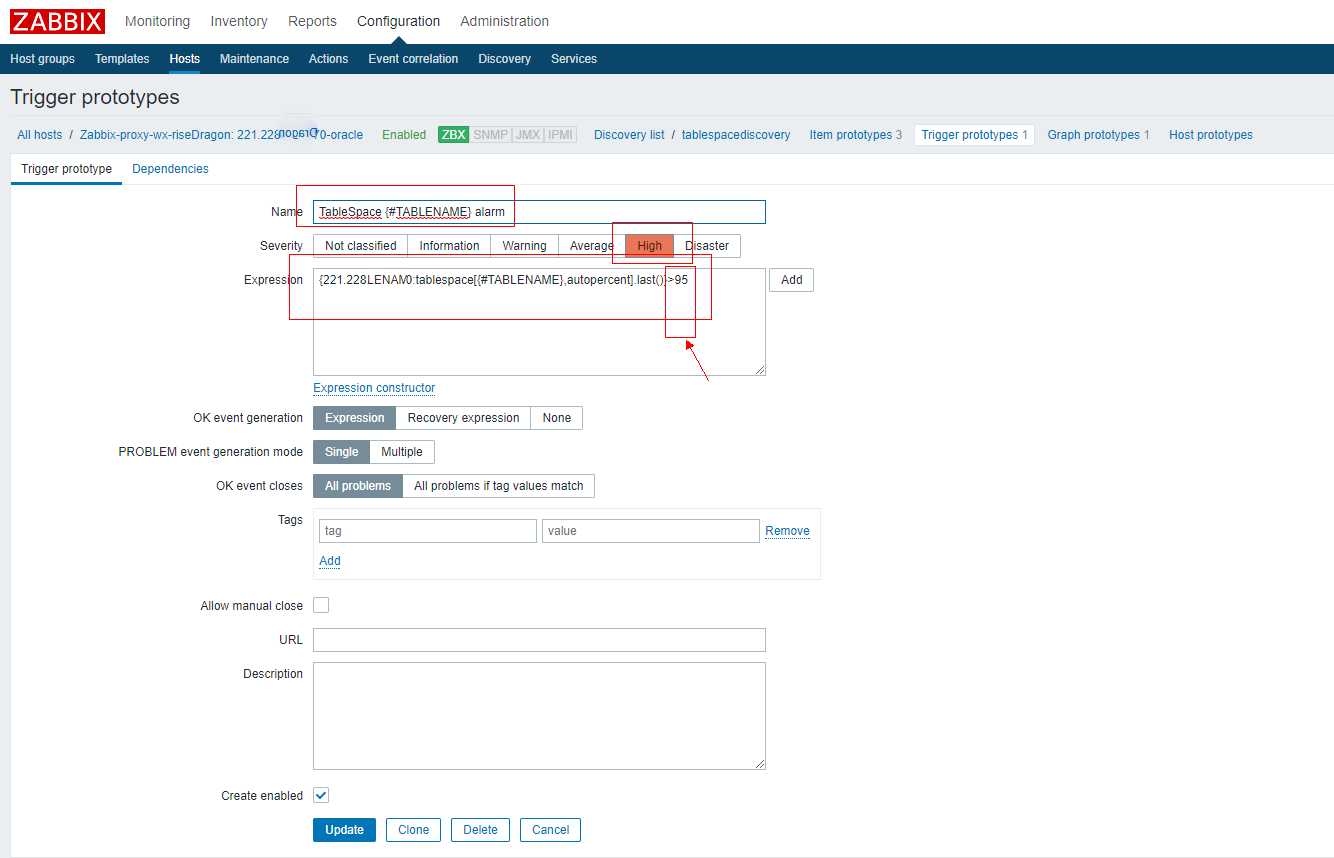The width and height of the screenshot is (1334, 858).
Task: Set severity to Warning
Action: (524, 246)
